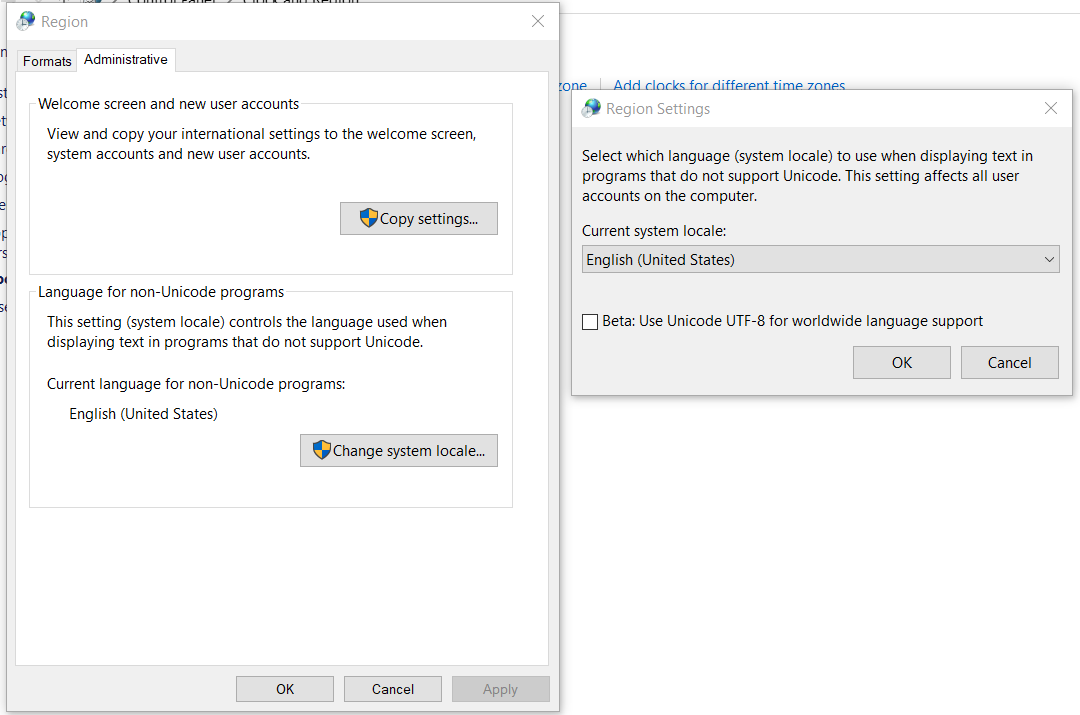This screenshot has height=715, width=1080.
Task: Click globe icon in Region Settings title bar
Action: (590, 108)
